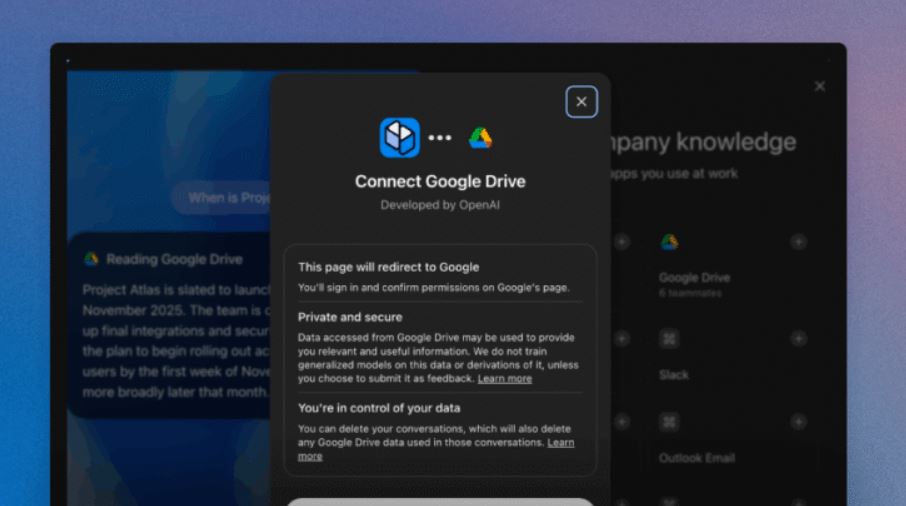Close the company knowledge panel behind dialog

coord(819,86)
